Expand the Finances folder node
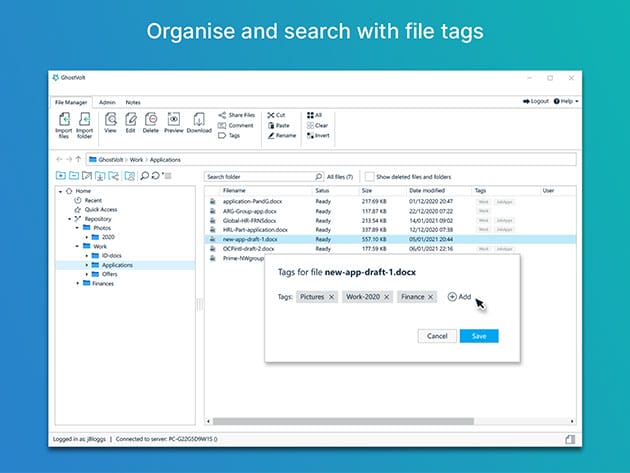 (x=79, y=283)
